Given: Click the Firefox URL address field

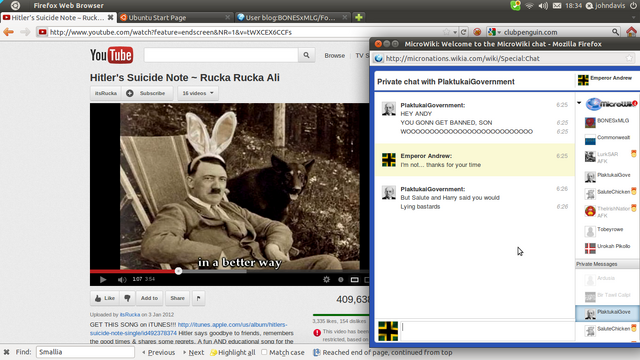Looking at the screenshot, I should (244, 32).
